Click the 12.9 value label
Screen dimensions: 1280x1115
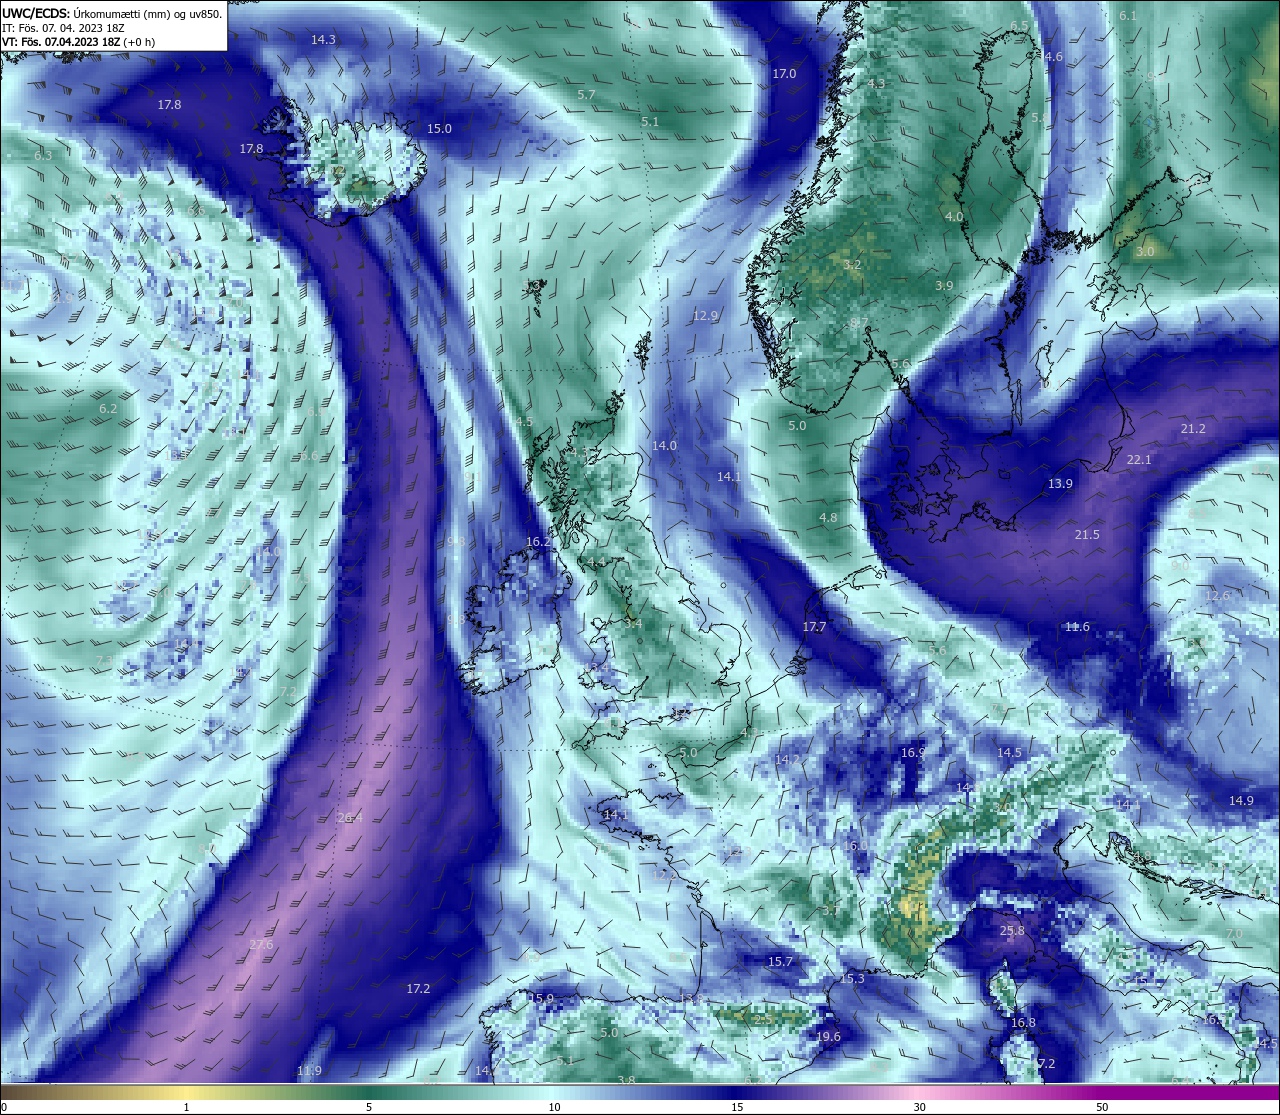point(705,316)
